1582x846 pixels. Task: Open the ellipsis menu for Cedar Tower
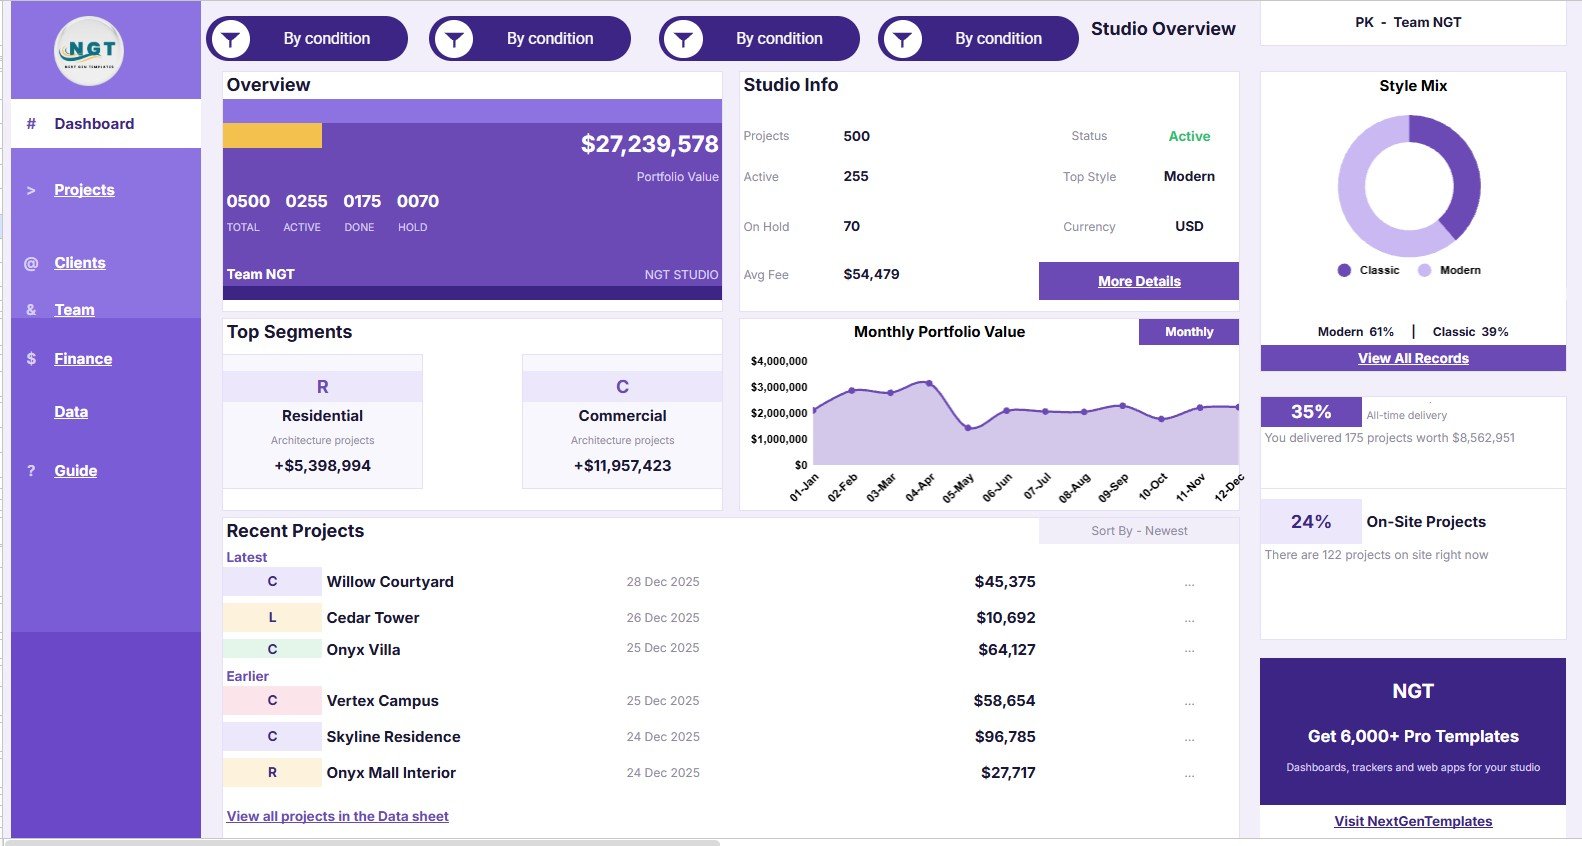1189,619
